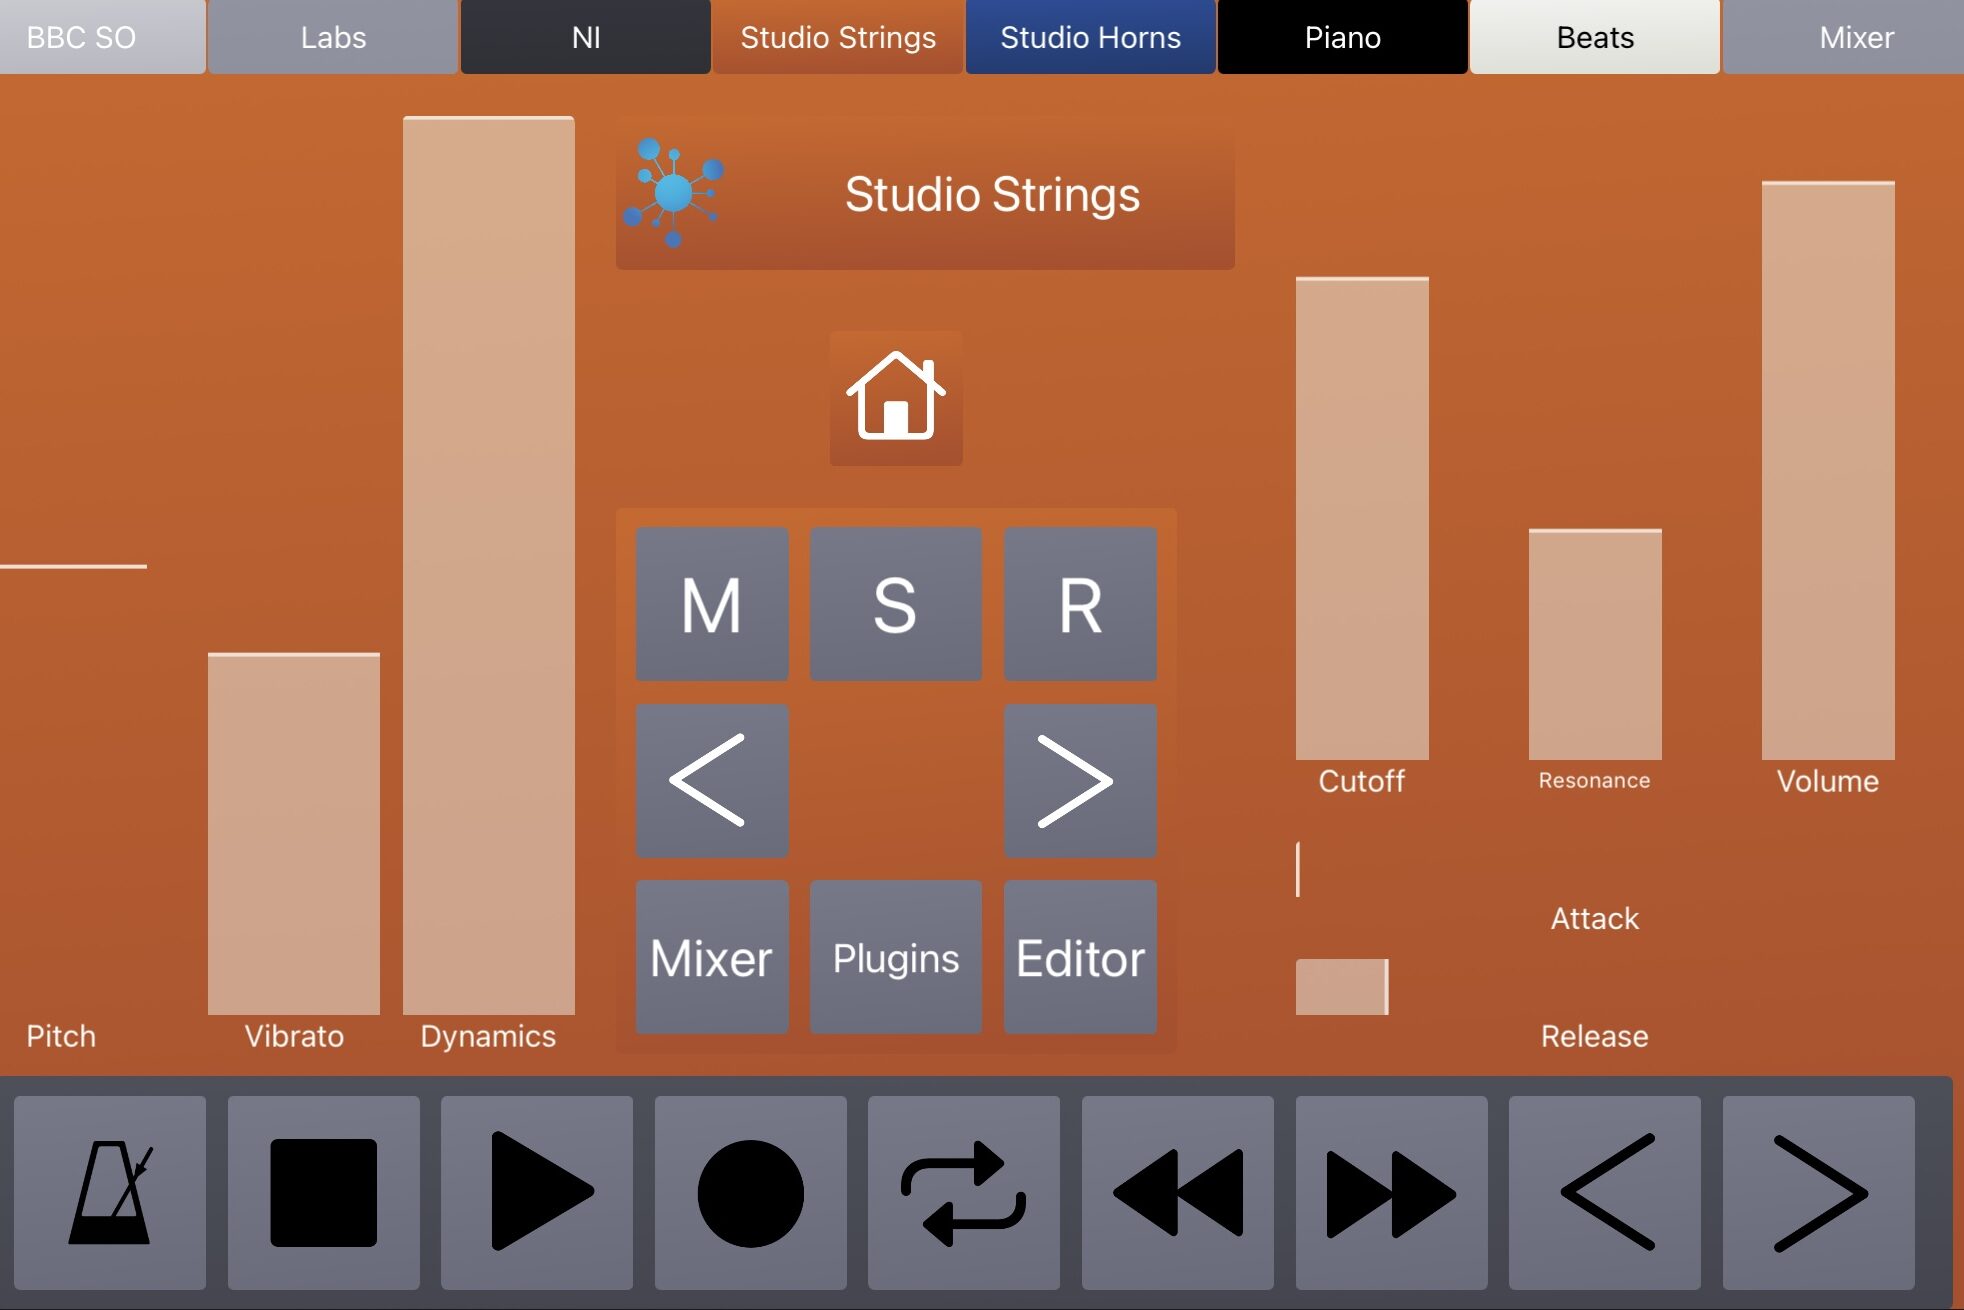Click the Dynamics fader bar

coord(488,566)
